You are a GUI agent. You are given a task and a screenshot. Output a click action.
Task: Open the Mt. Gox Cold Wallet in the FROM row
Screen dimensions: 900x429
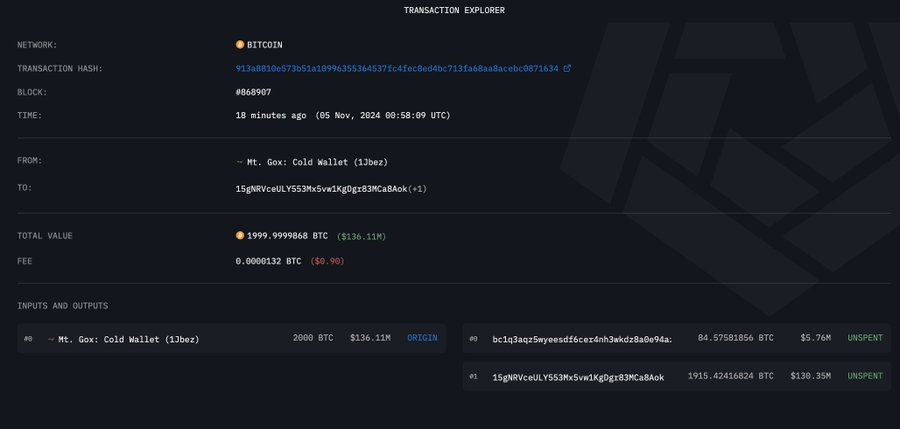[x=318, y=161]
